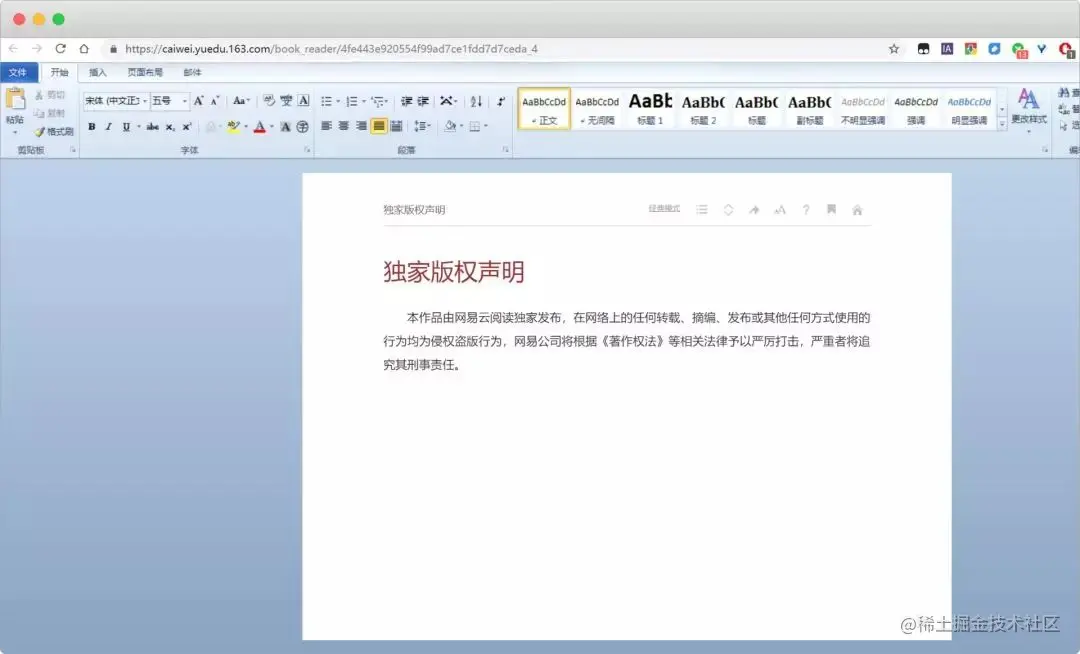
Task: Click the Character Shading icon
Action: coord(285,127)
